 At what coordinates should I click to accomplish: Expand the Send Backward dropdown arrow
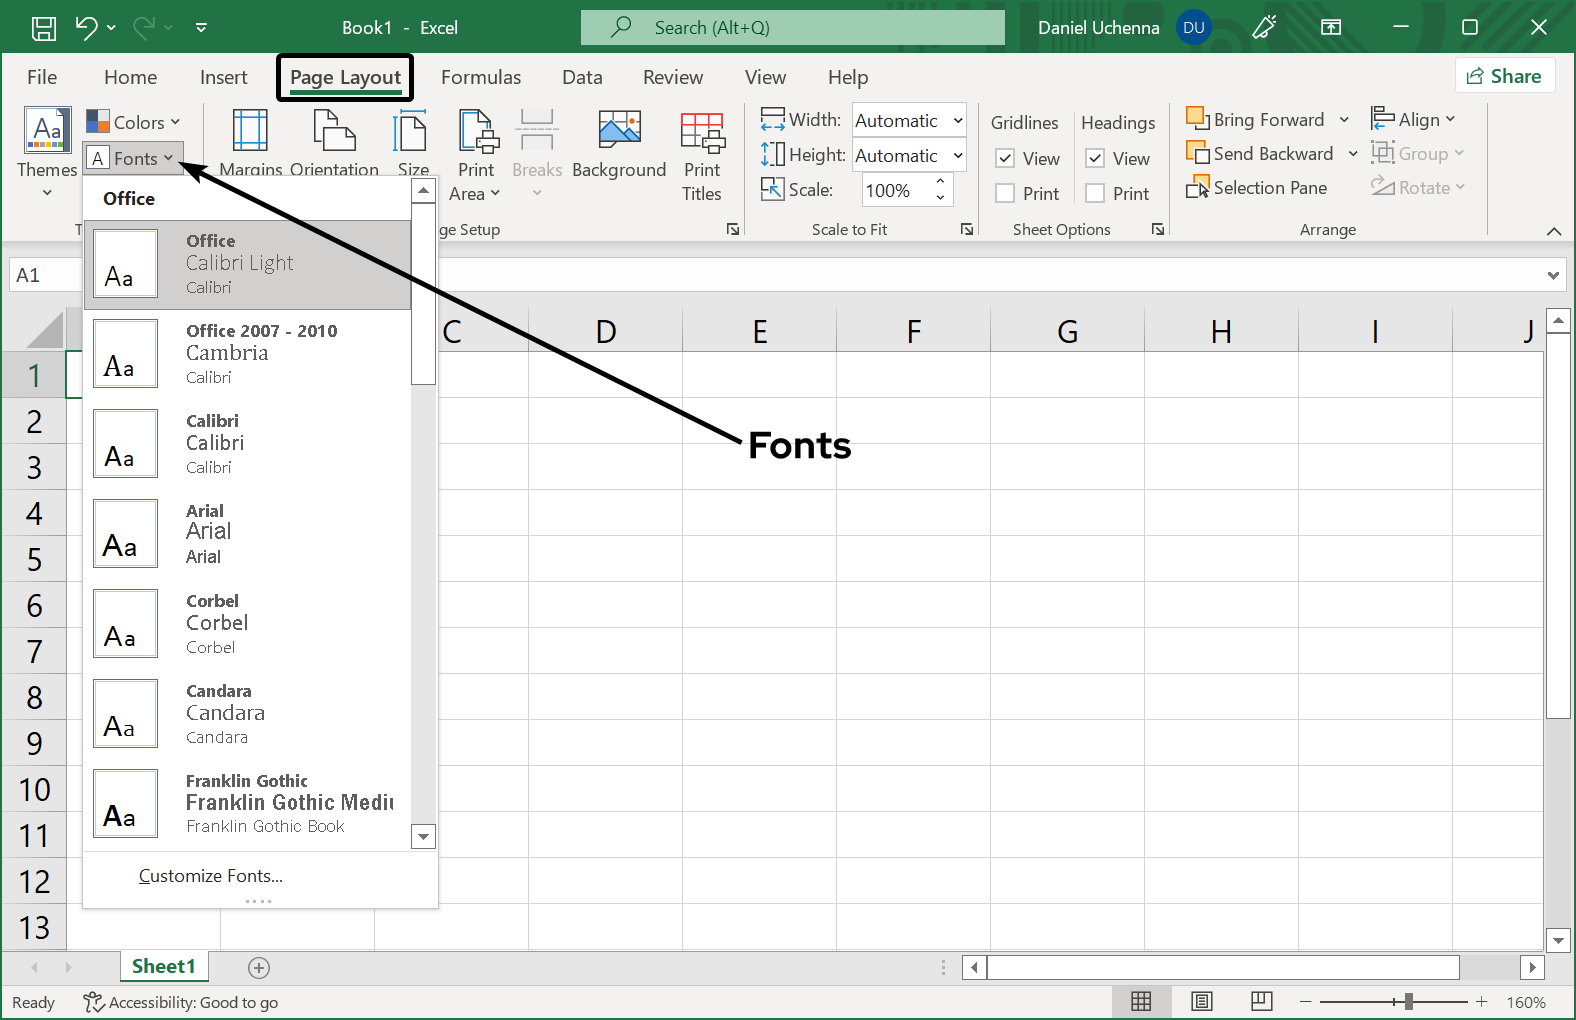tap(1353, 154)
